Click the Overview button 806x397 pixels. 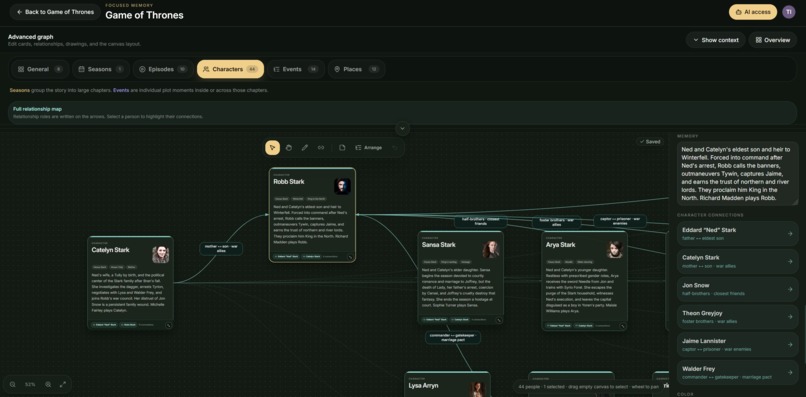click(x=773, y=40)
